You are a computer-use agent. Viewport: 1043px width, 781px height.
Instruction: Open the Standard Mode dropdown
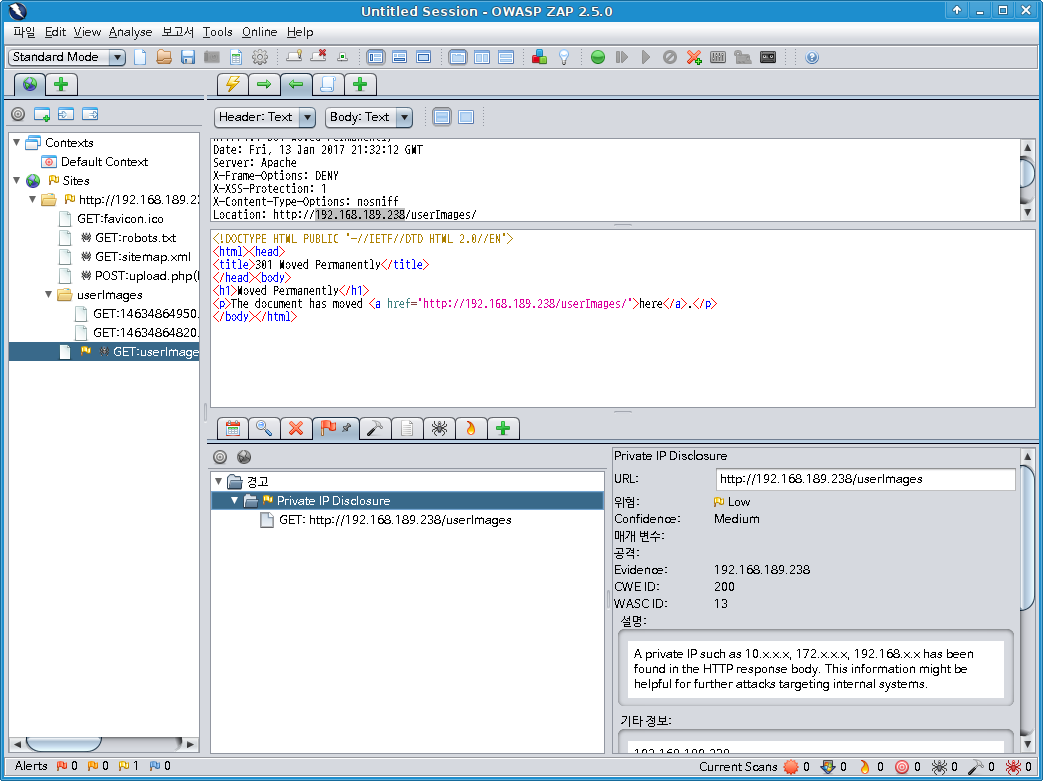tap(67, 57)
